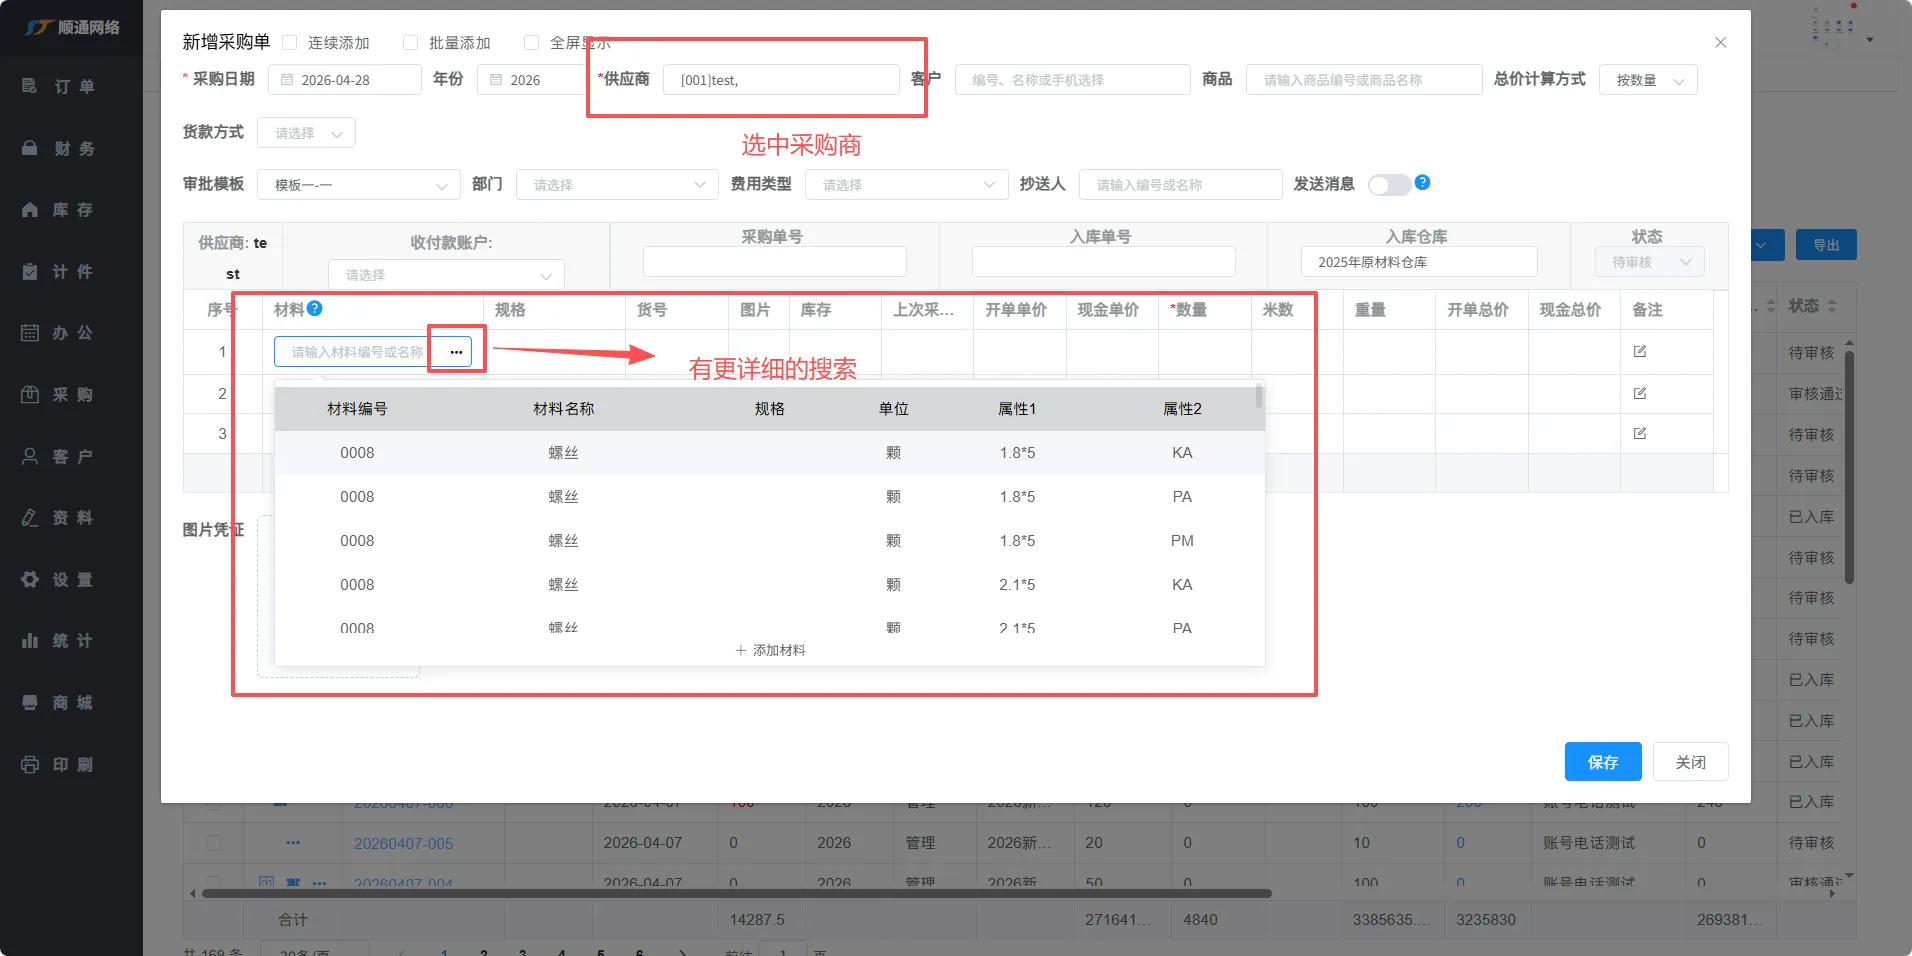Click the 添加材料 link
The height and width of the screenshot is (956, 1912).
[x=770, y=650]
